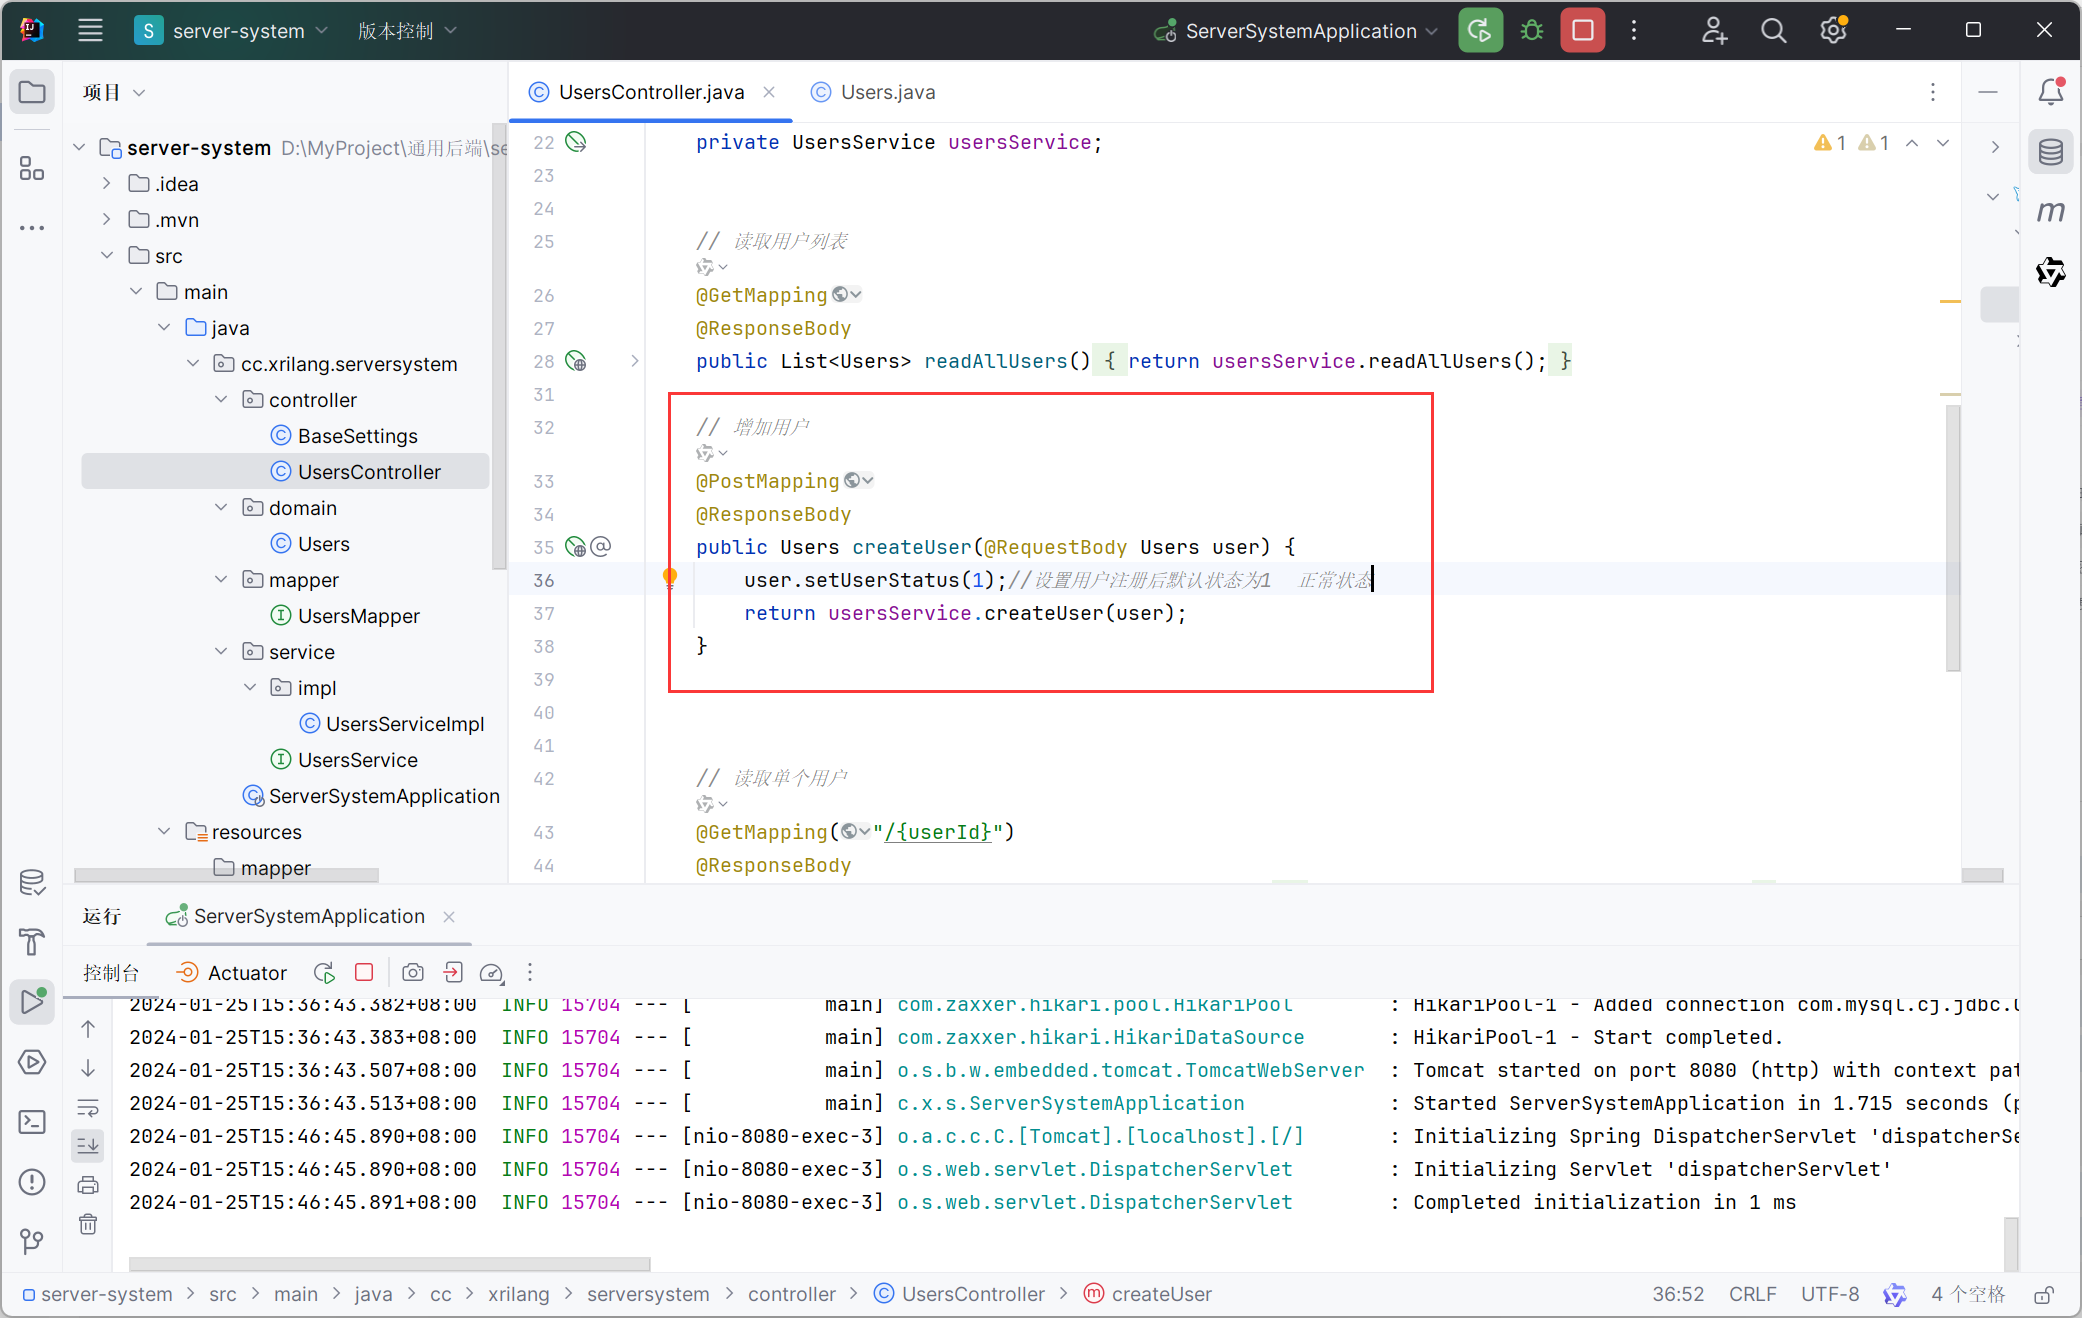The height and width of the screenshot is (1318, 2082).
Task: Open the Database tool window
Action: pyautogui.click(x=2051, y=152)
